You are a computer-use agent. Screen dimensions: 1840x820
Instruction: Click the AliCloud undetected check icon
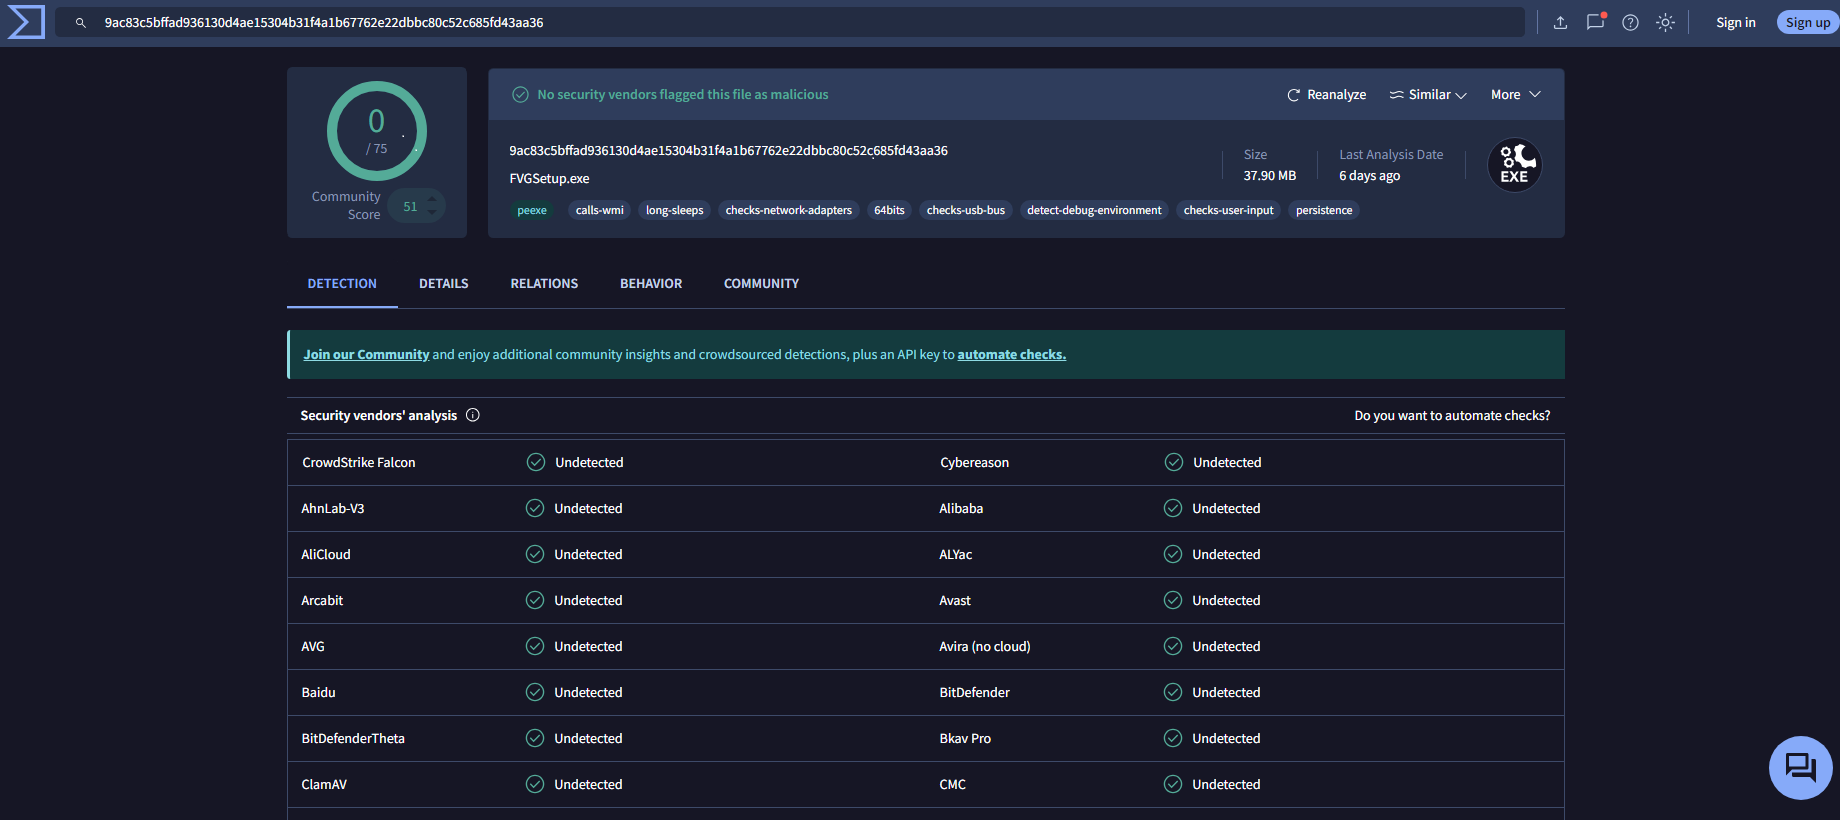coord(535,554)
